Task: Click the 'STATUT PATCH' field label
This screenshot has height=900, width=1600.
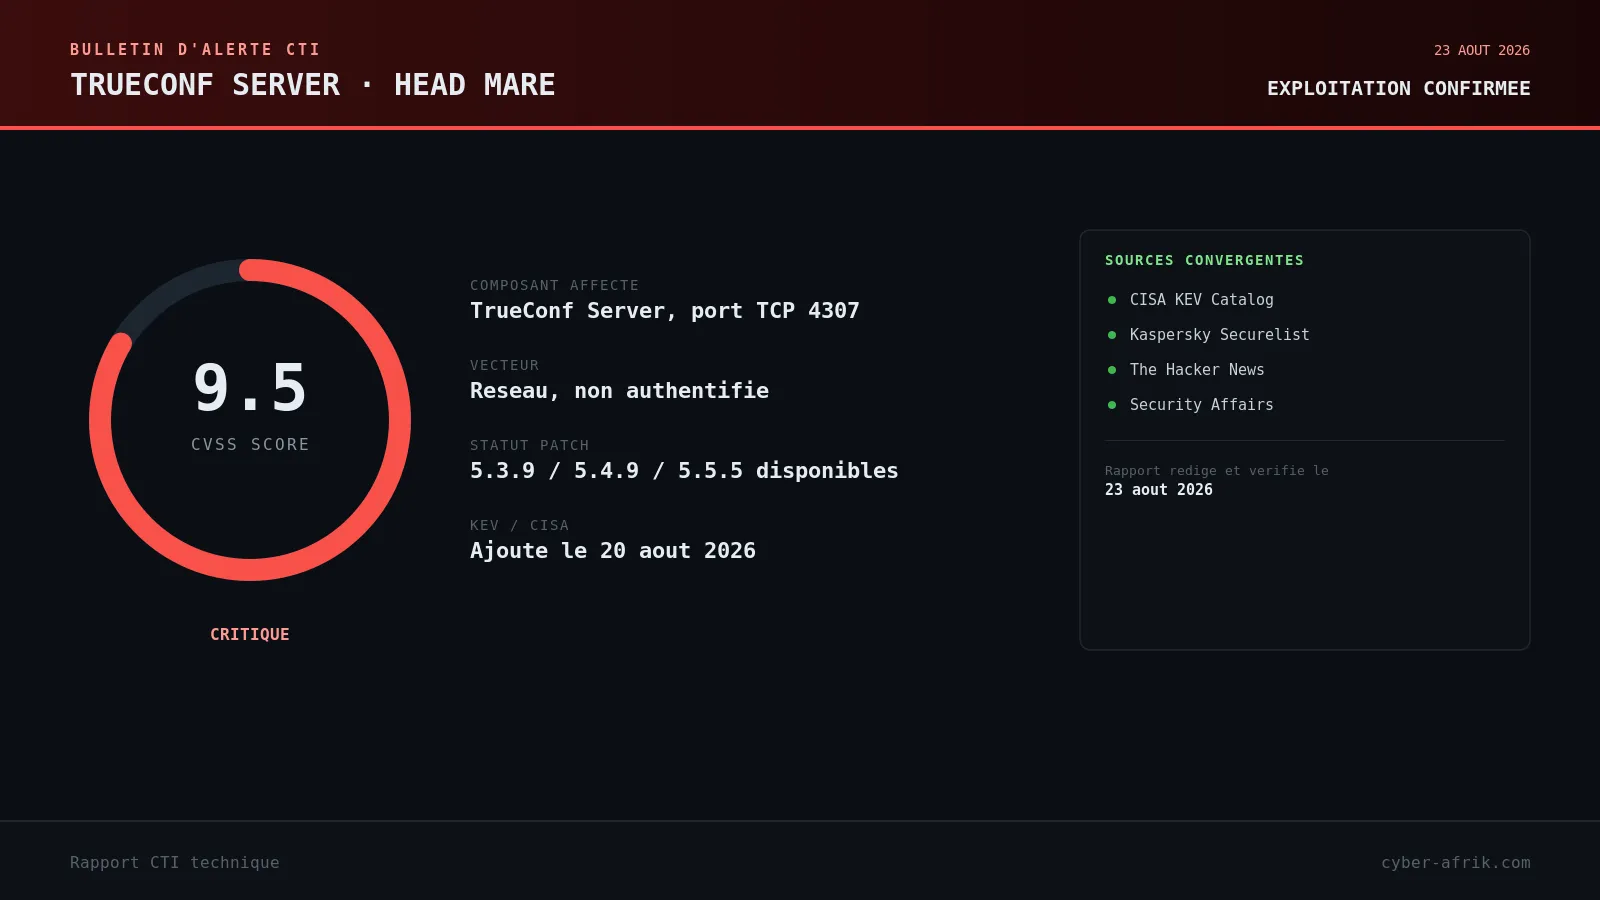Action: pos(529,445)
